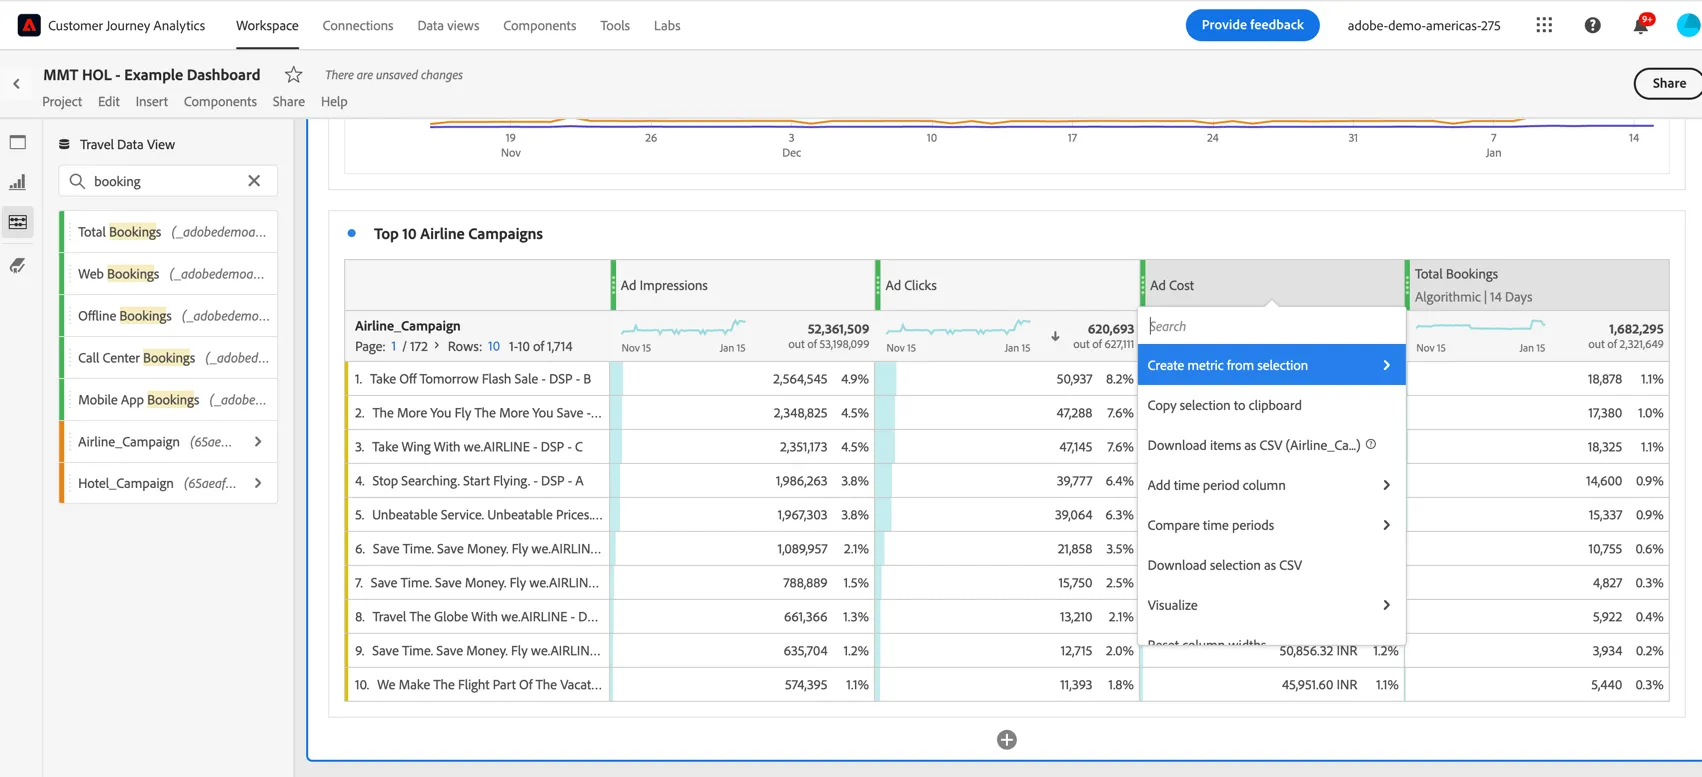This screenshot has width=1702, height=777.
Task: Click the page number 1 link
Action: (x=393, y=346)
